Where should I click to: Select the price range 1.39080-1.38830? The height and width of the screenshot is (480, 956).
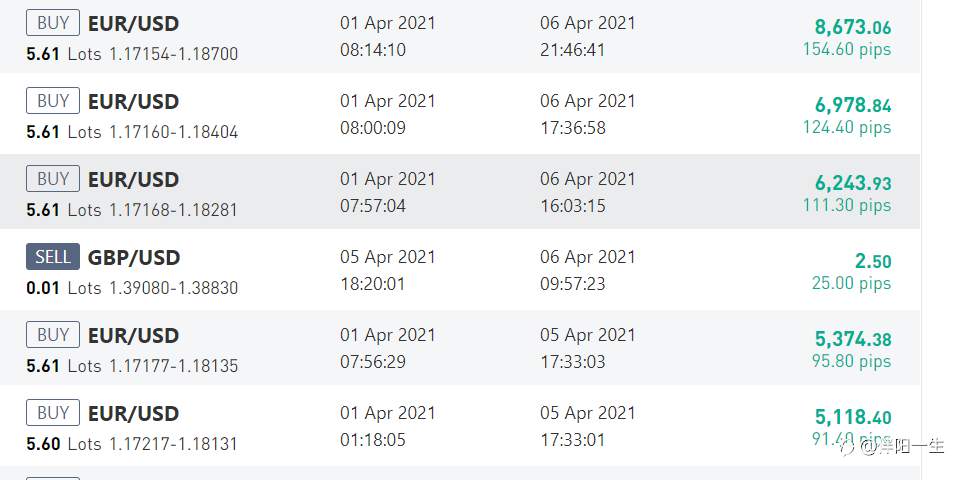[174, 288]
